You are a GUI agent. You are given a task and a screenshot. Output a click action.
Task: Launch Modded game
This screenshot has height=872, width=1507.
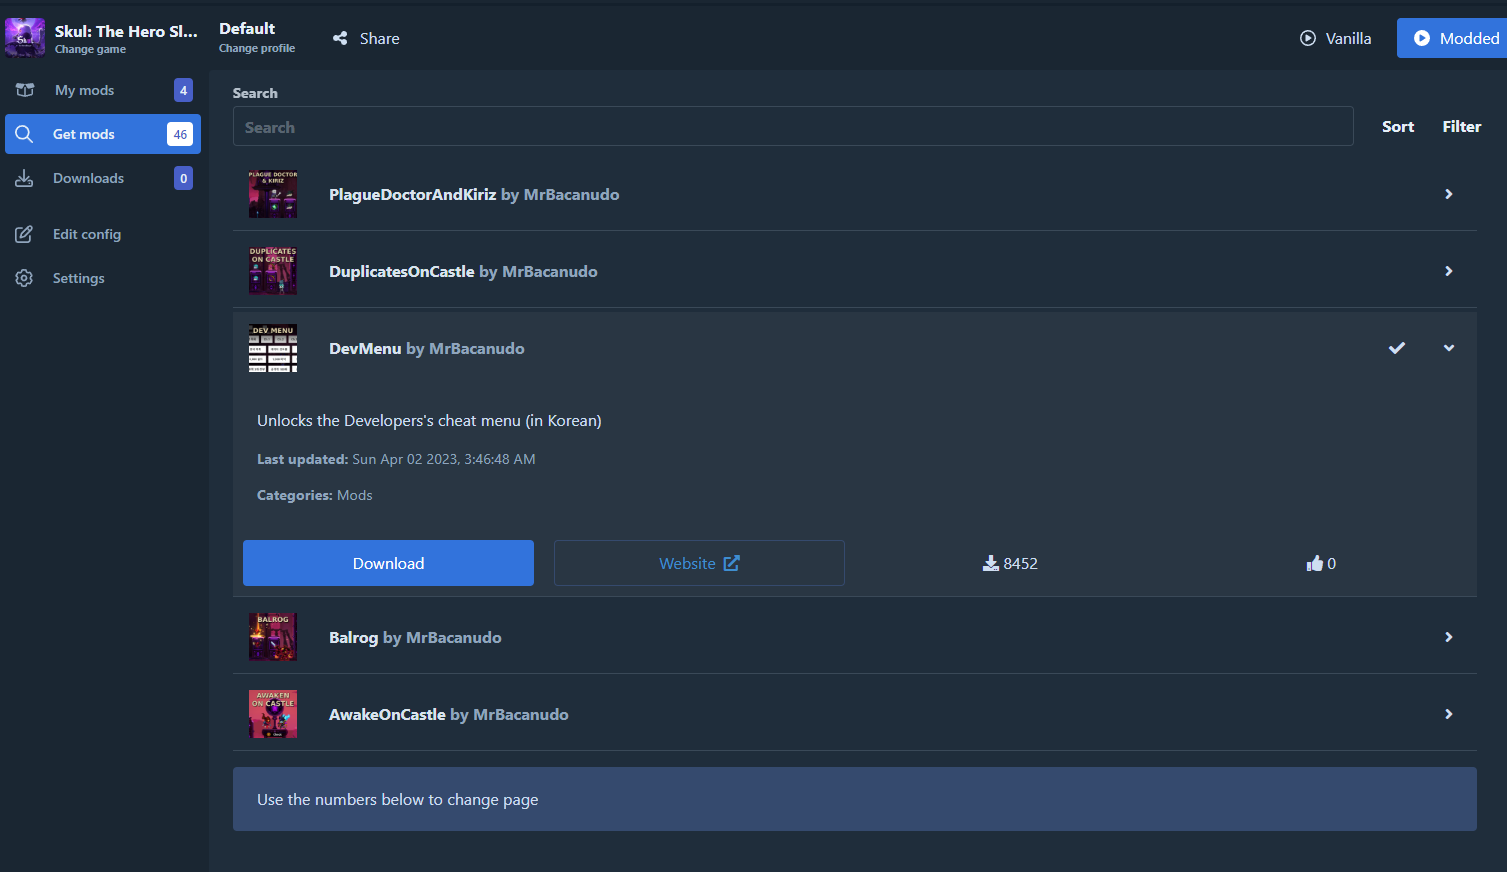pos(1452,38)
